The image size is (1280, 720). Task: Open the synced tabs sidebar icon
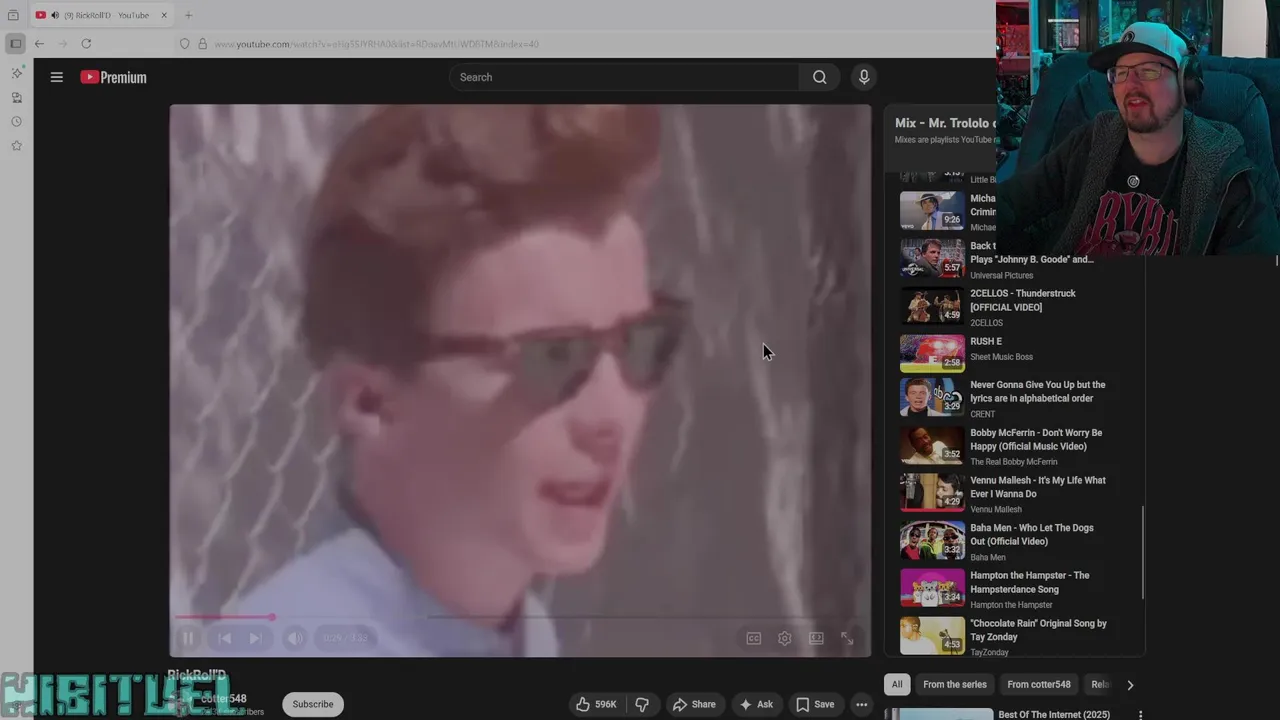tap(16, 98)
